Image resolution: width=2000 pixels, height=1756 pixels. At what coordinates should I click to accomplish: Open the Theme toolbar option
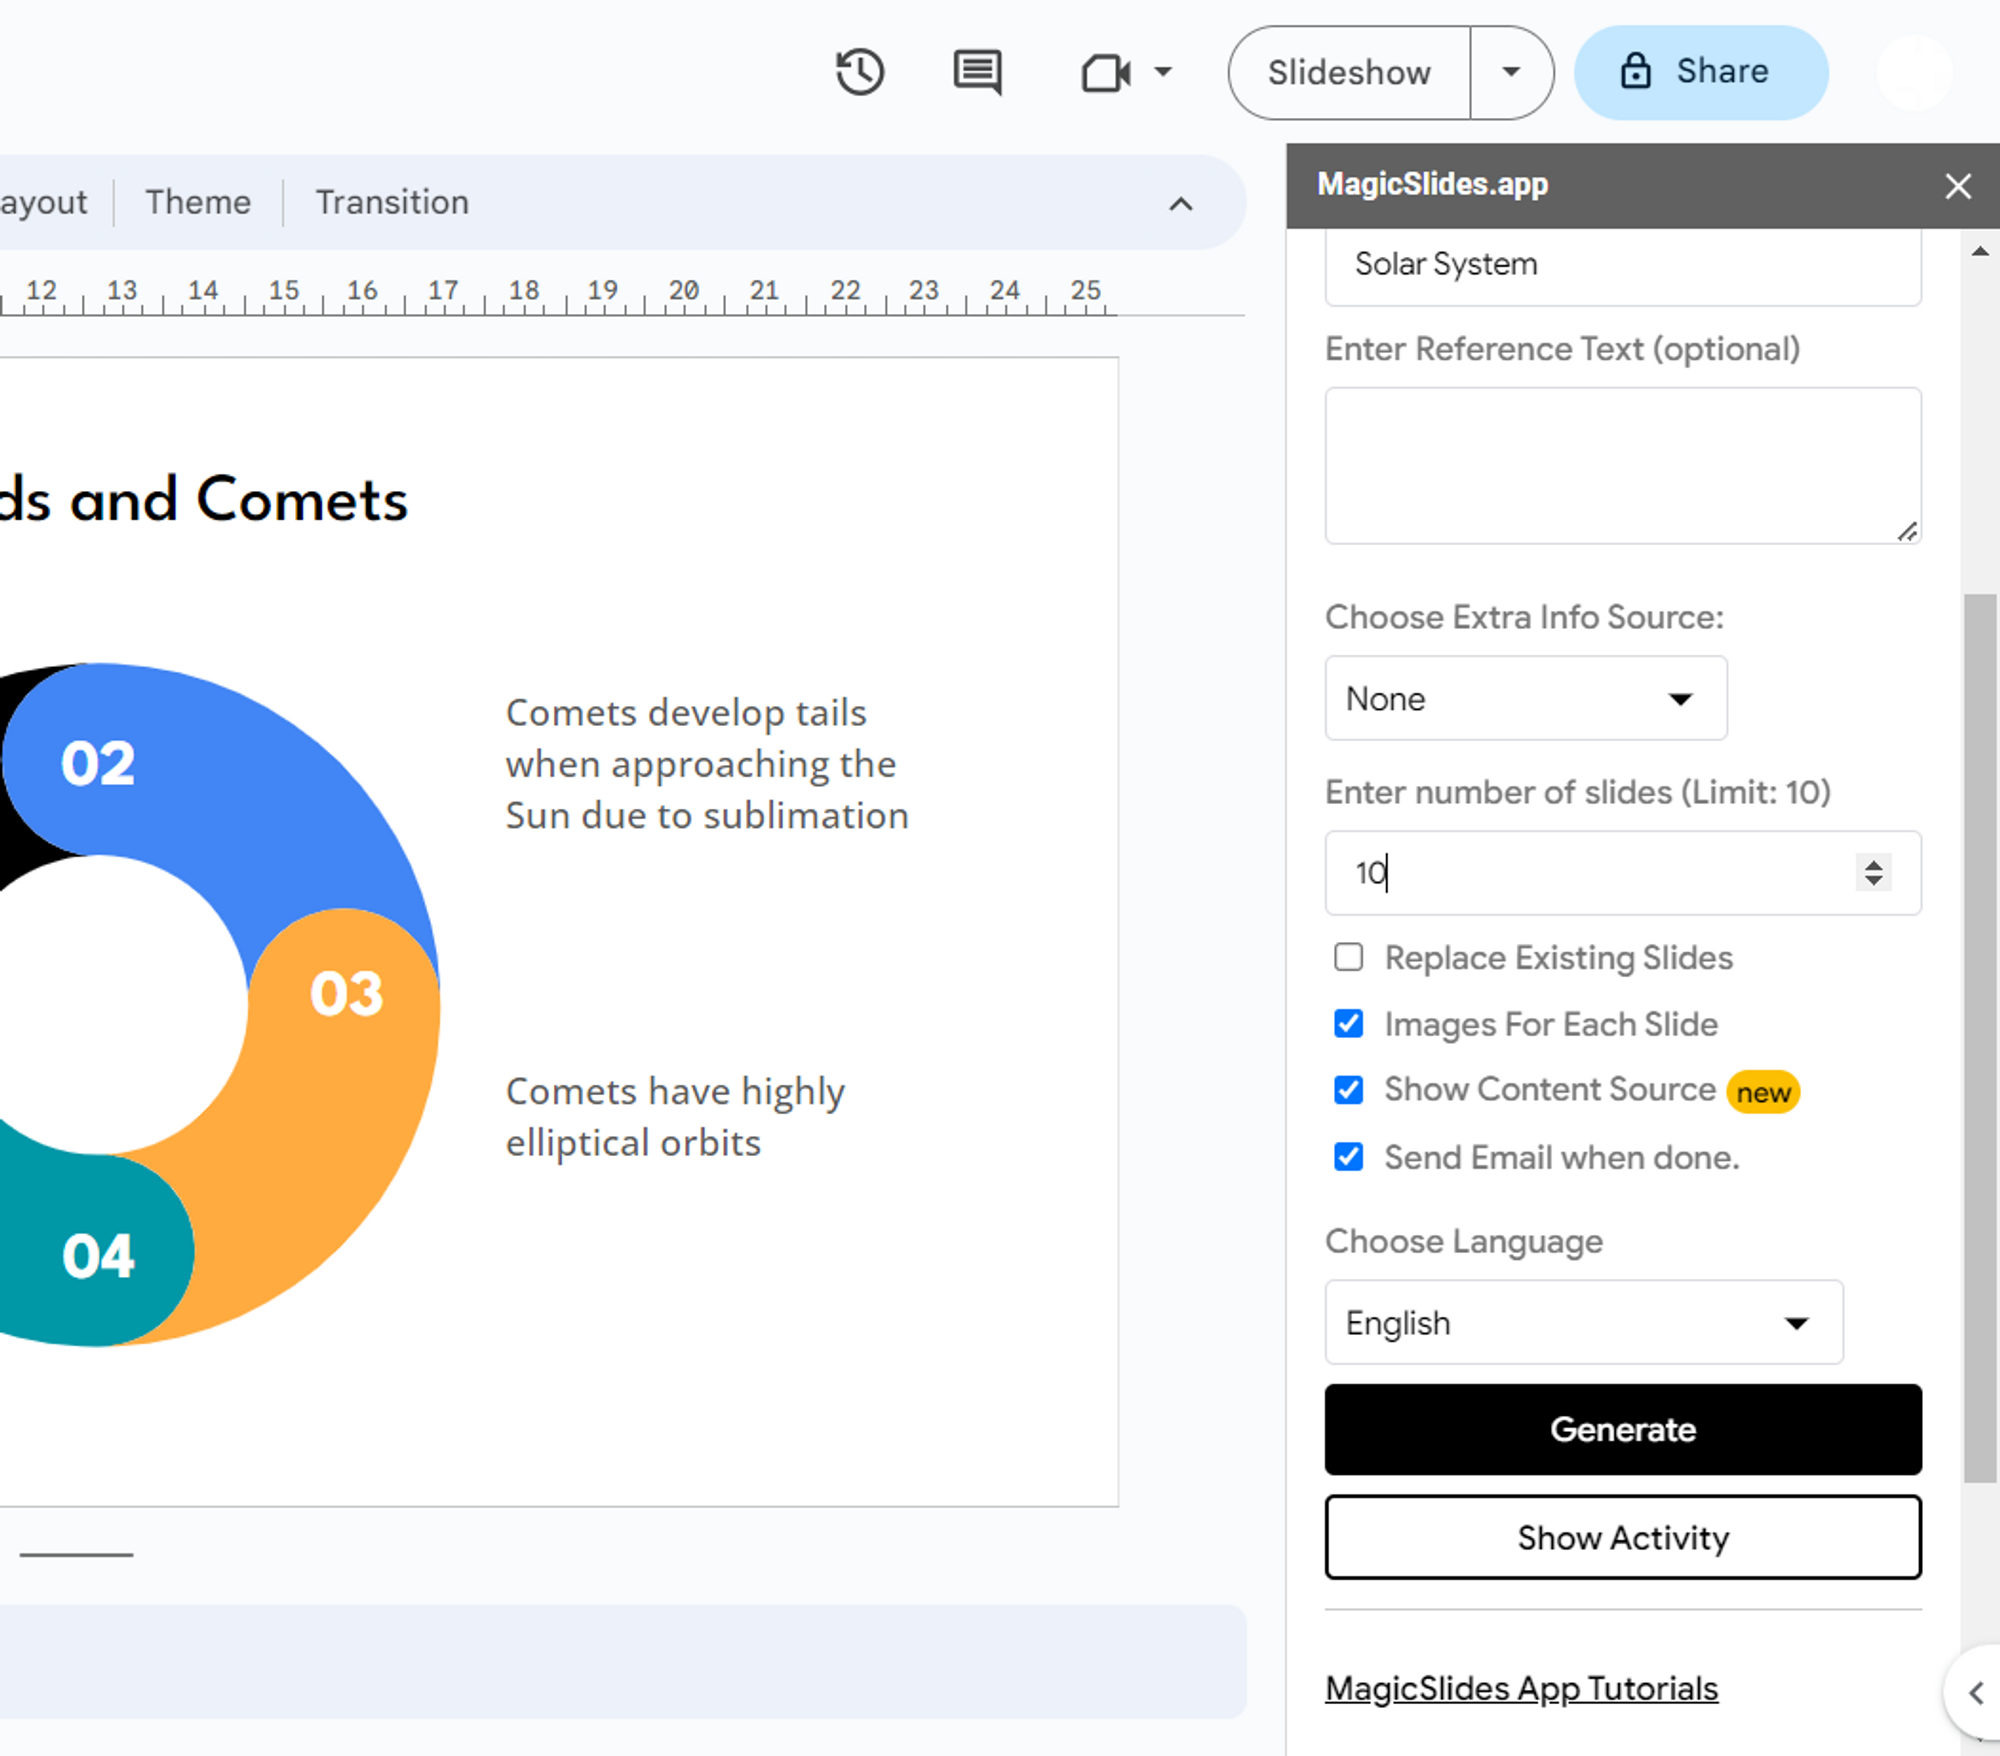pos(198,202)
